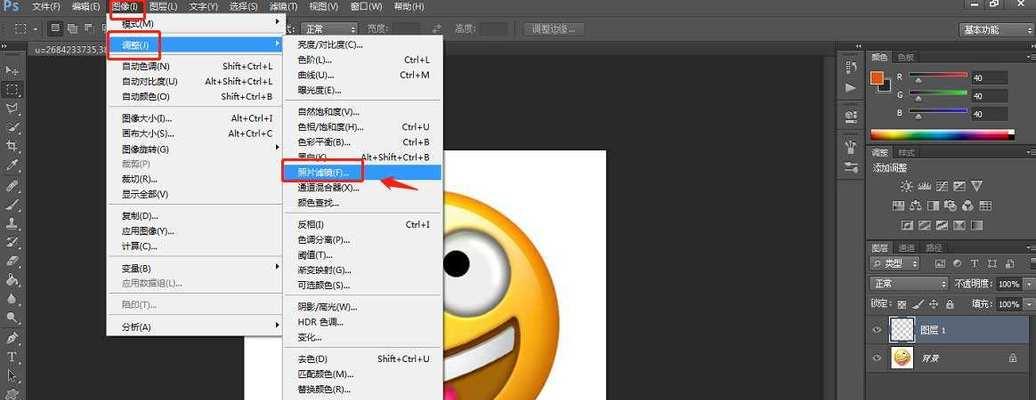Switch to the 路径 tab

934,248
